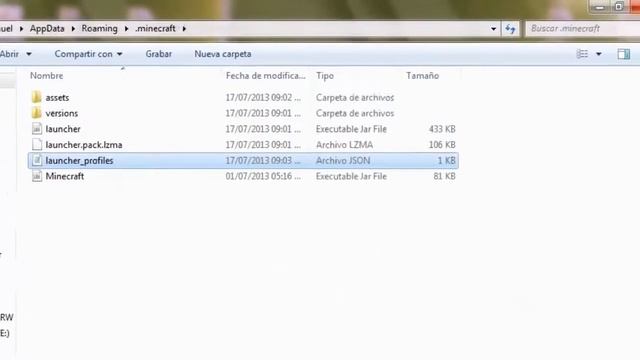Sort by the Nombre column header
This screenshot has height=360, width=640.
[x=47, y=76]
